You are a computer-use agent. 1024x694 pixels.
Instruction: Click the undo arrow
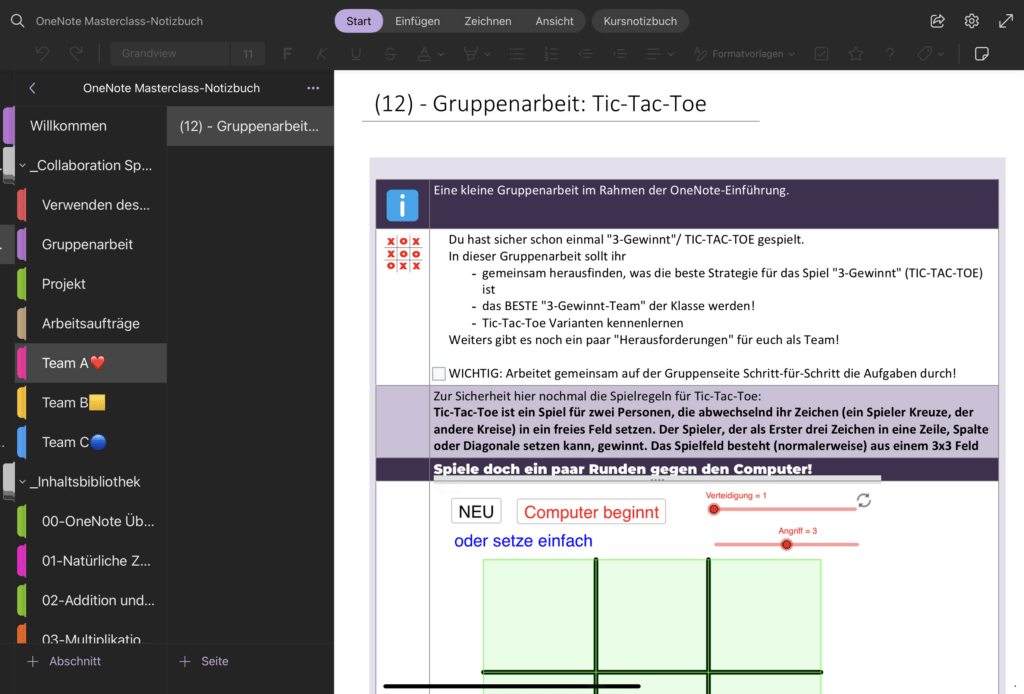click(x=42, y=54)
